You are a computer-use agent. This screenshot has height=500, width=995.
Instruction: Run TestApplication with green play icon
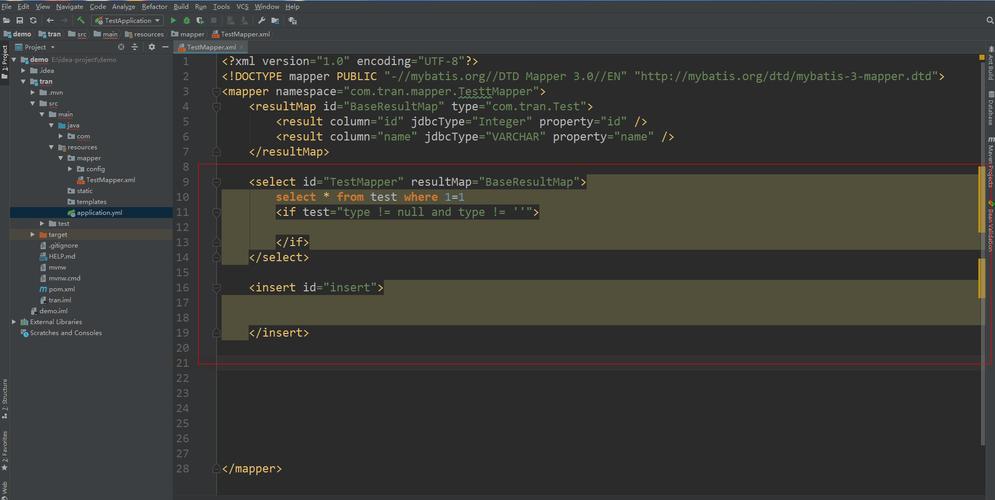click(173, 20)
